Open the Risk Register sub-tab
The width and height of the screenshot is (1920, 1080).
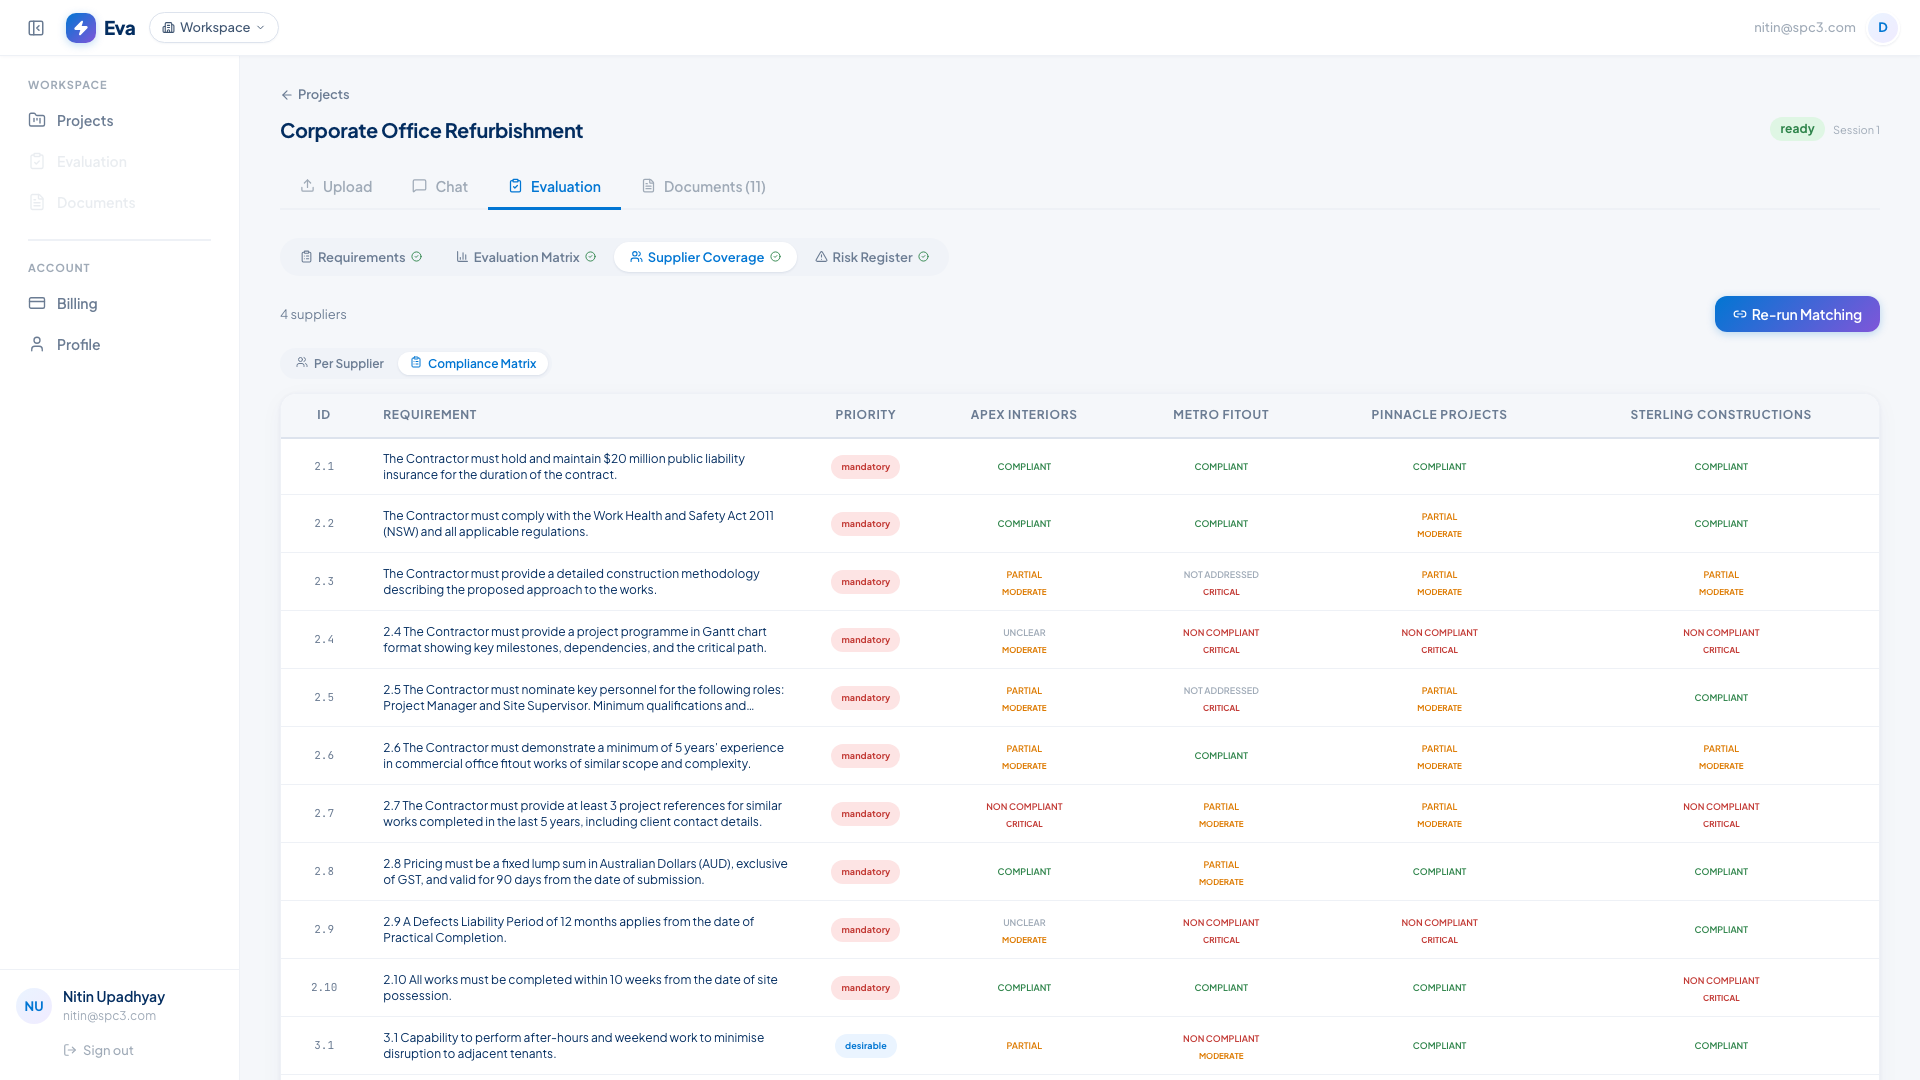click(x=872, y=258)
